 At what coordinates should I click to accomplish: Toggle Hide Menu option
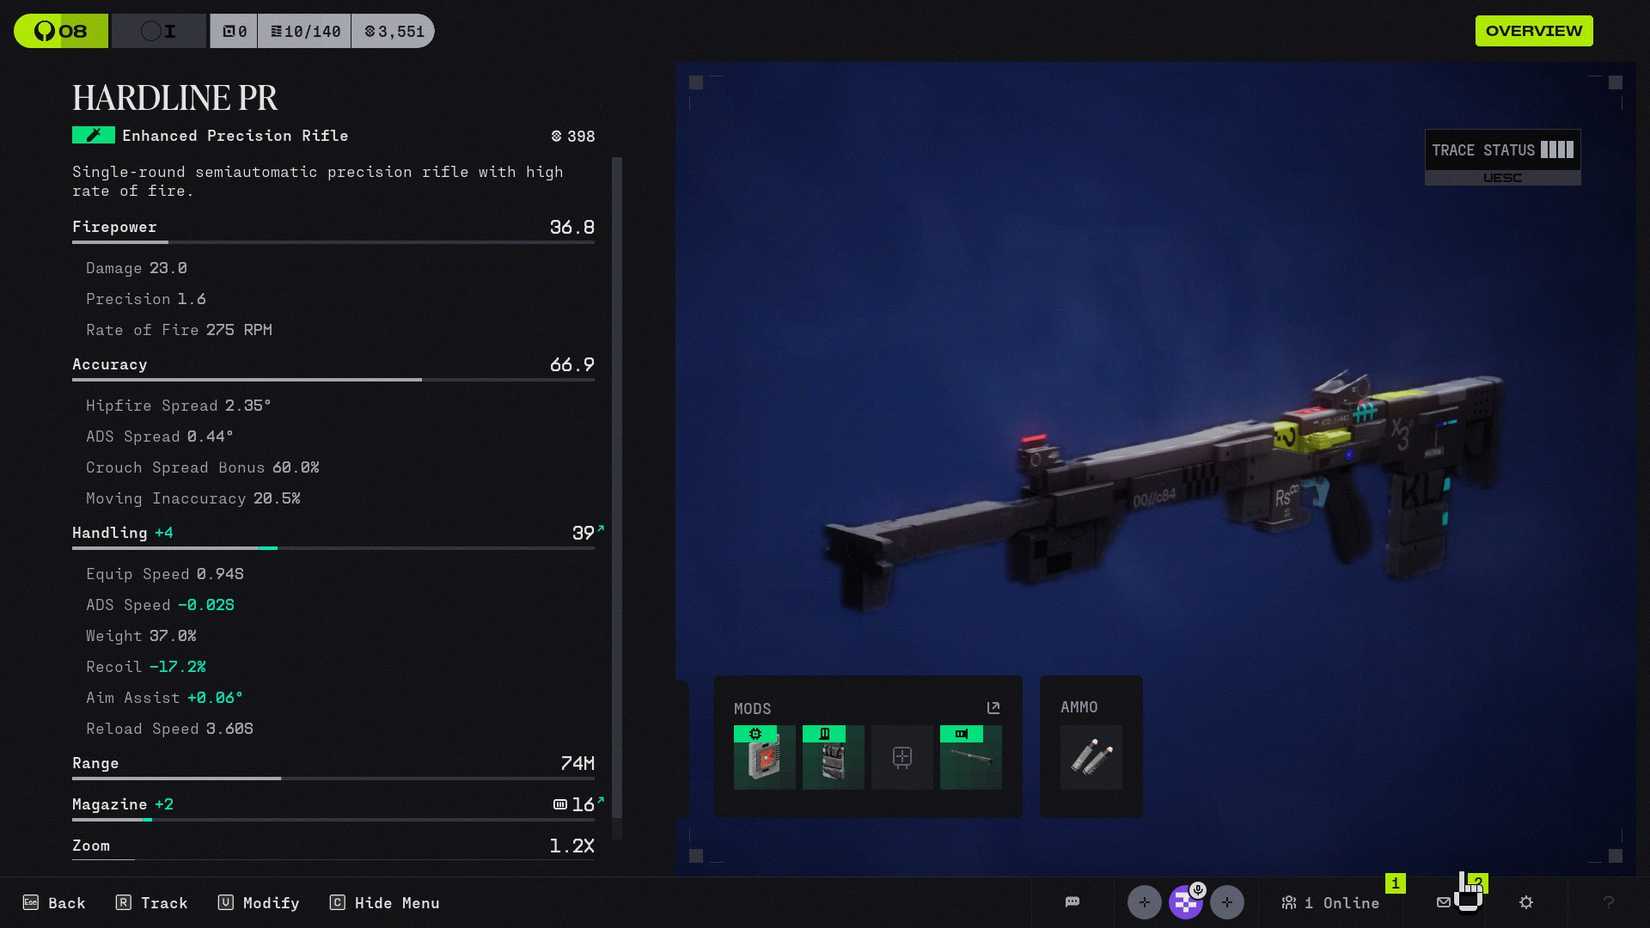(x=385, y=903)
